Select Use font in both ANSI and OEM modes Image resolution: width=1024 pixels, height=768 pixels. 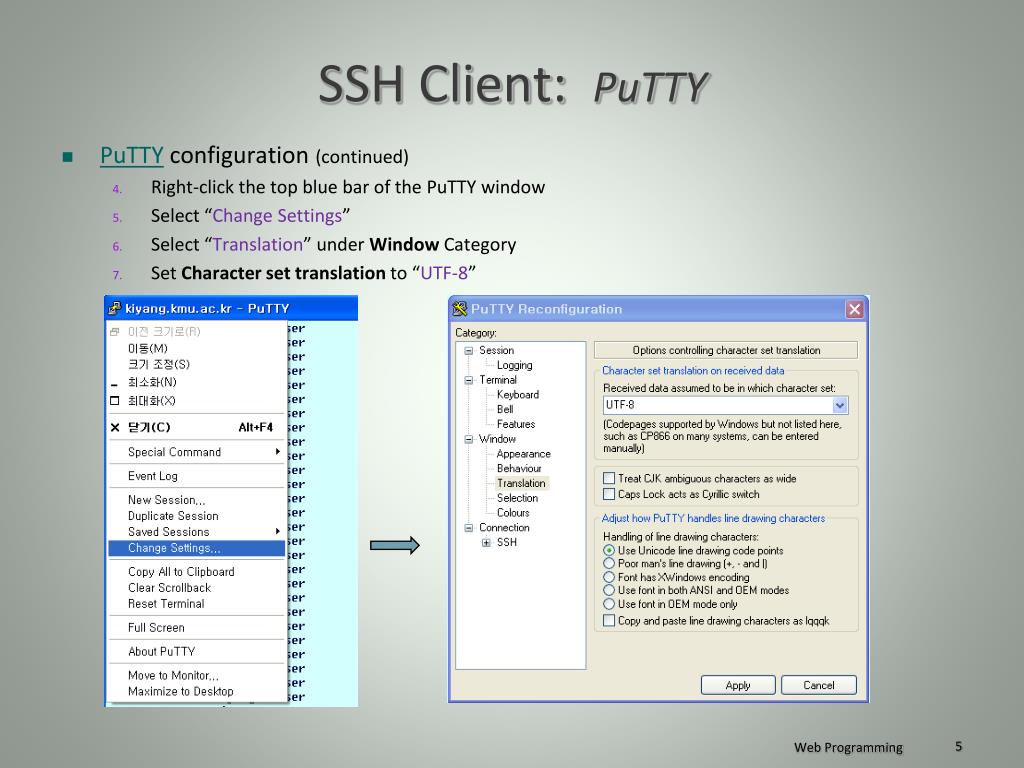coord(609,590)
